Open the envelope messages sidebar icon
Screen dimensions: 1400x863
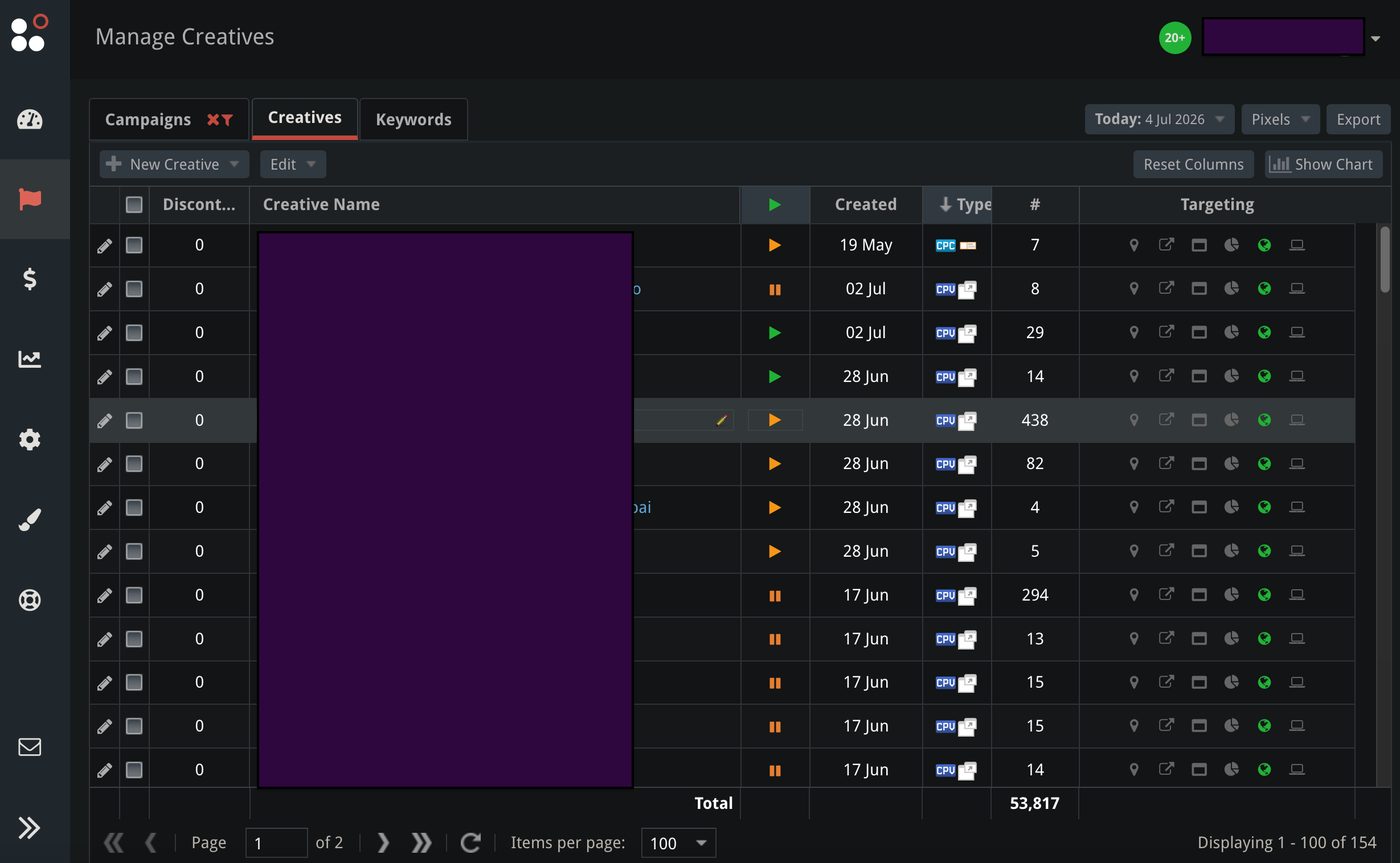30,747
